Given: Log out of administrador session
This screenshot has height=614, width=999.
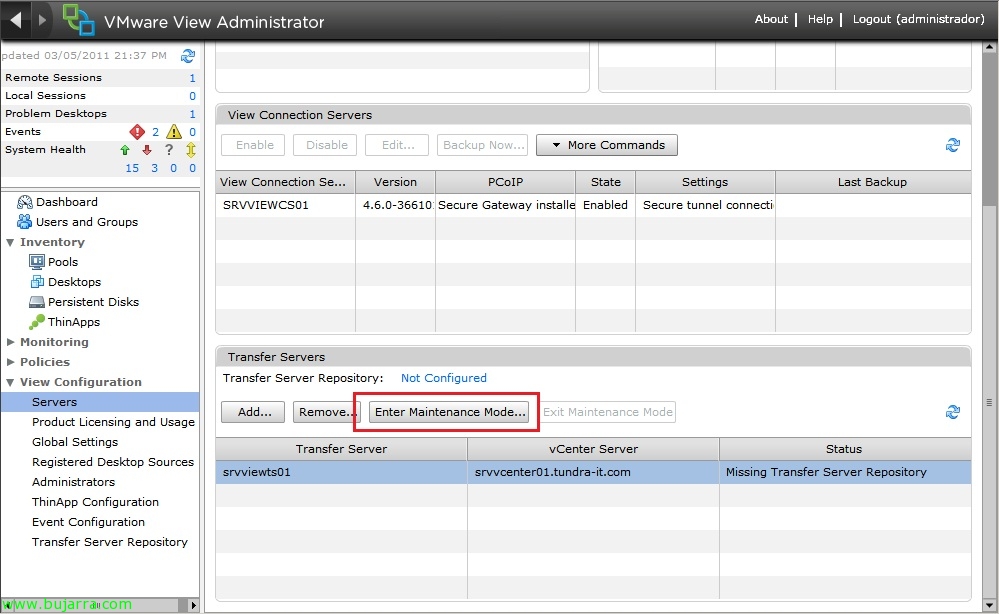Looking at the screenshot, I should click(919, 19).
